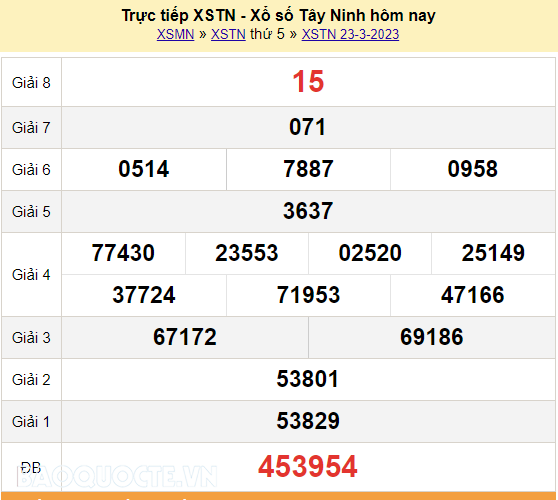Open the XSTN 23-3-2023 link
The image size is (558, 500).
point(350,35)
